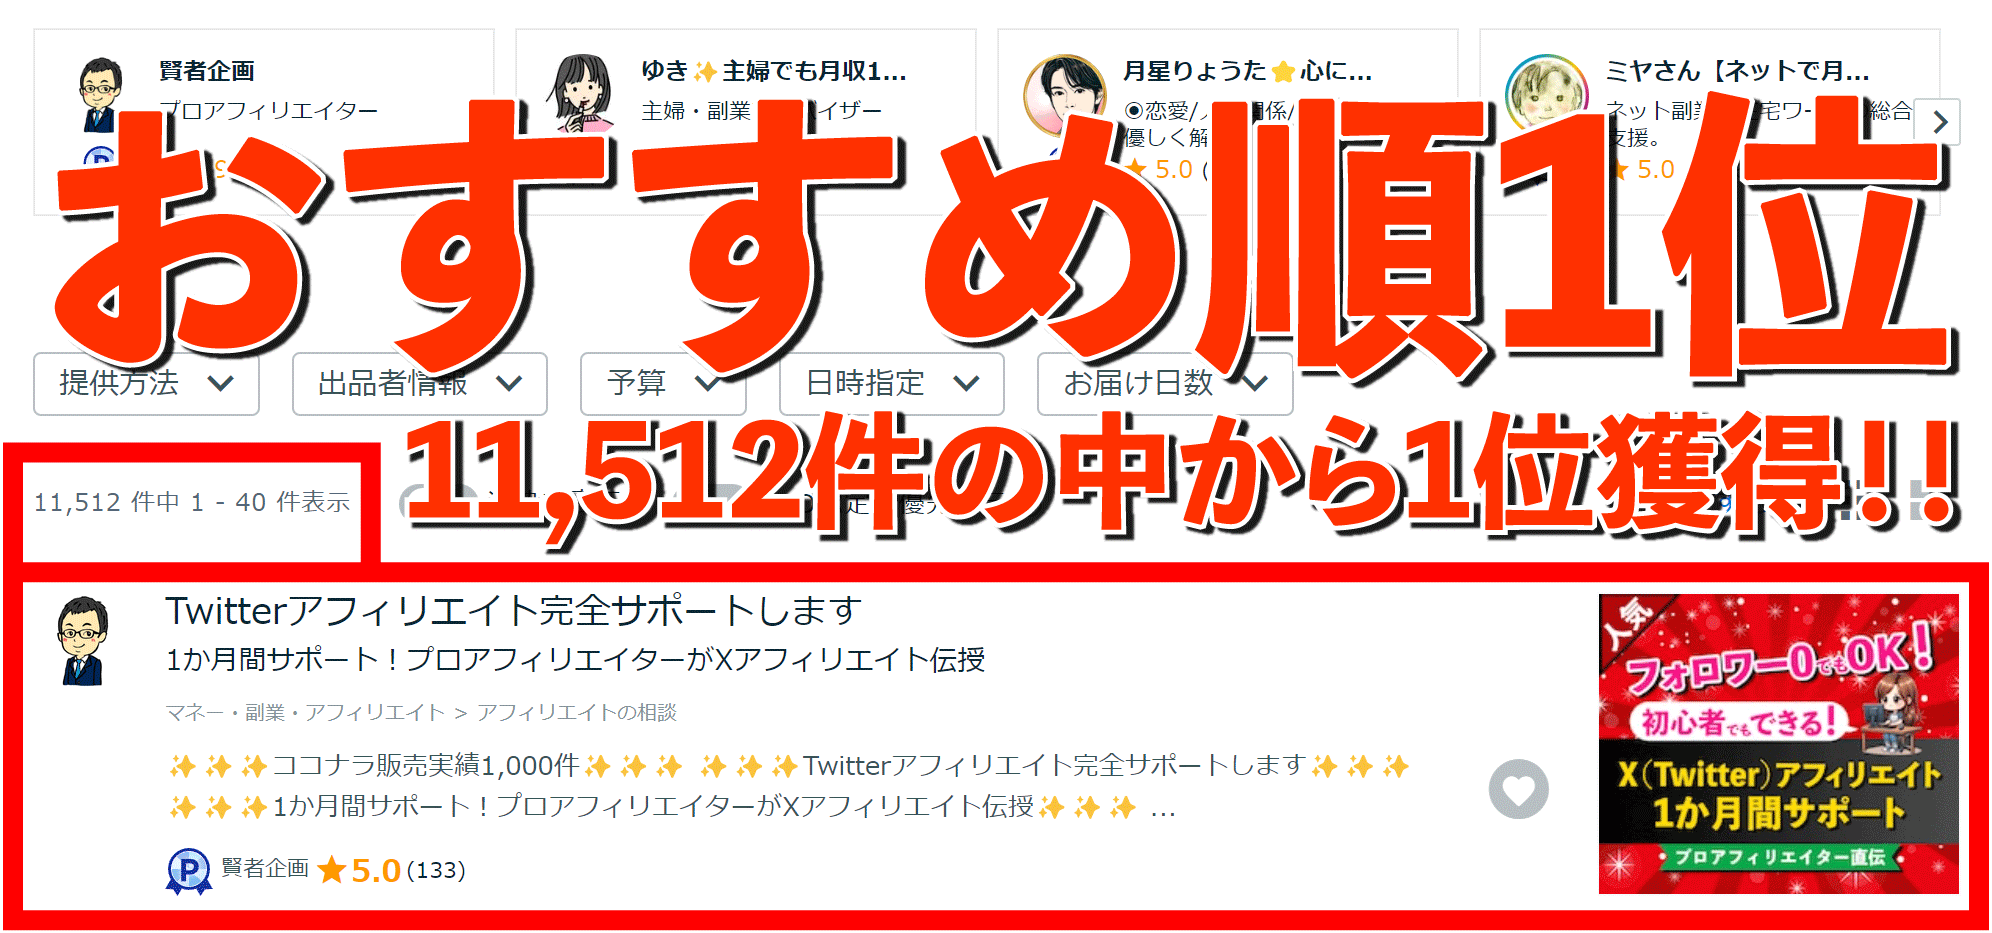The image size is (1992, 933).
Task: Click ミヤさん seller avatar in the carousel
Action: (x=1546, y=93)
